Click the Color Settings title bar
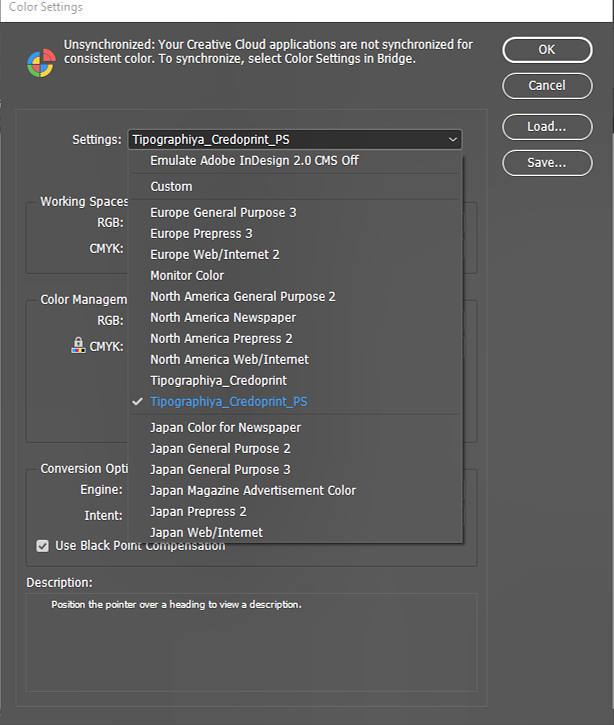Image resolution: width=614 pixels, height=725 pixels. tap(307, 9)
